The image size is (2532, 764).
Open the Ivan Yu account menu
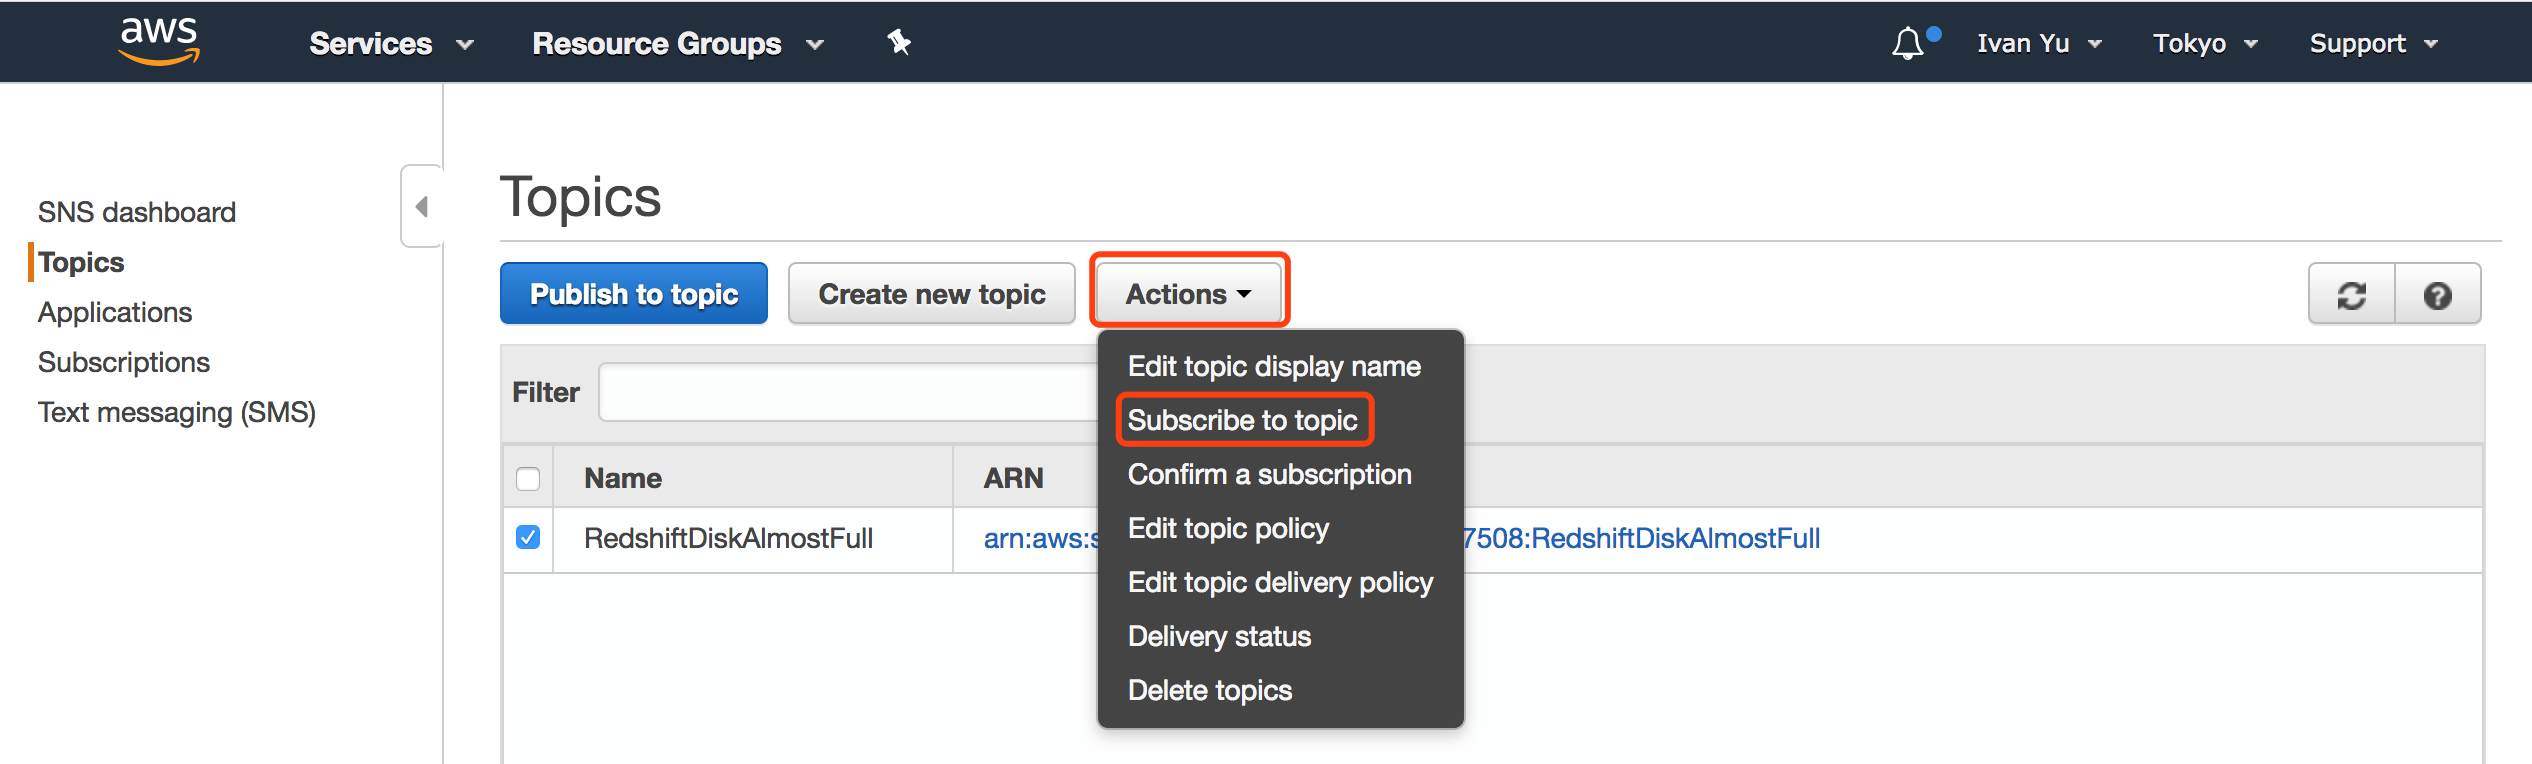coord(2039,43)
